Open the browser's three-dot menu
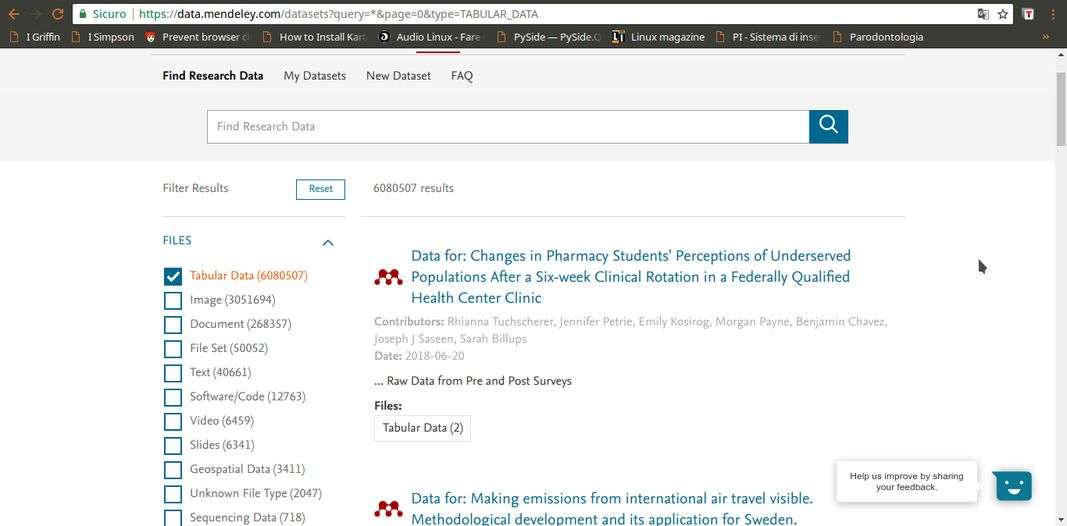The width and height of the screenshot is (1067, 526). (x=1053, y=14)
